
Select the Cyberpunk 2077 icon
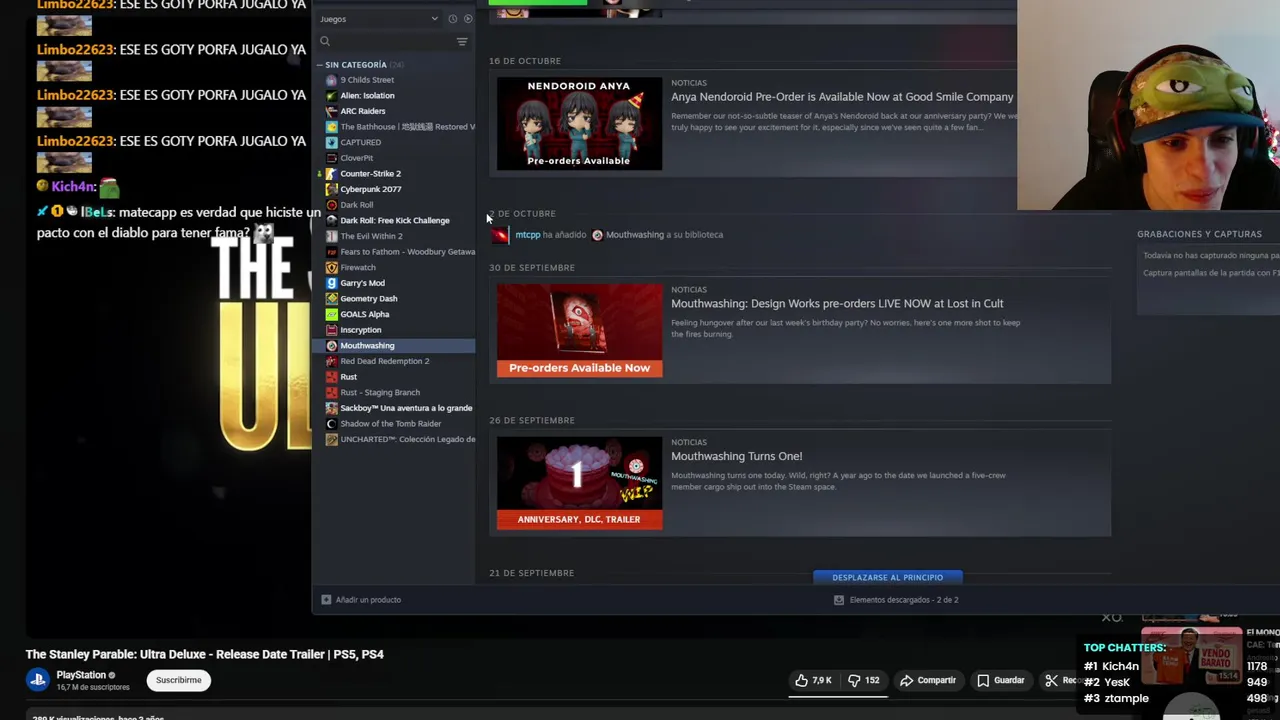[332, 189]
